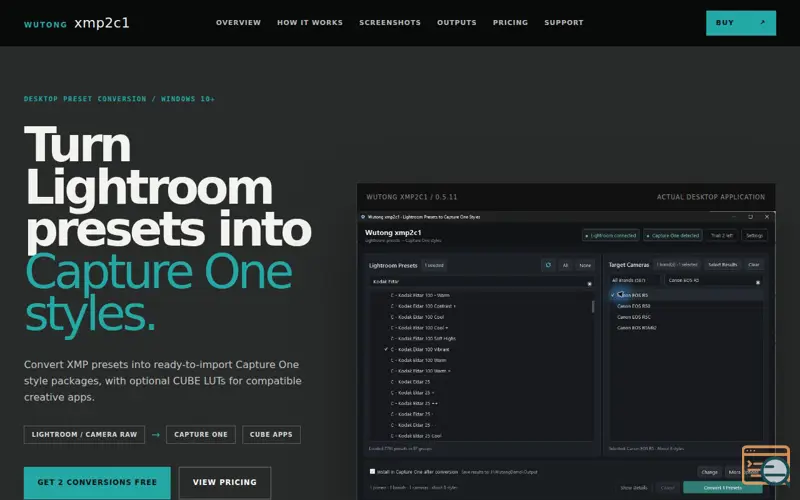Toggle Install in Capture One after conversion
The width and height of the screenshot is (800, 500).
pos(372,471)
